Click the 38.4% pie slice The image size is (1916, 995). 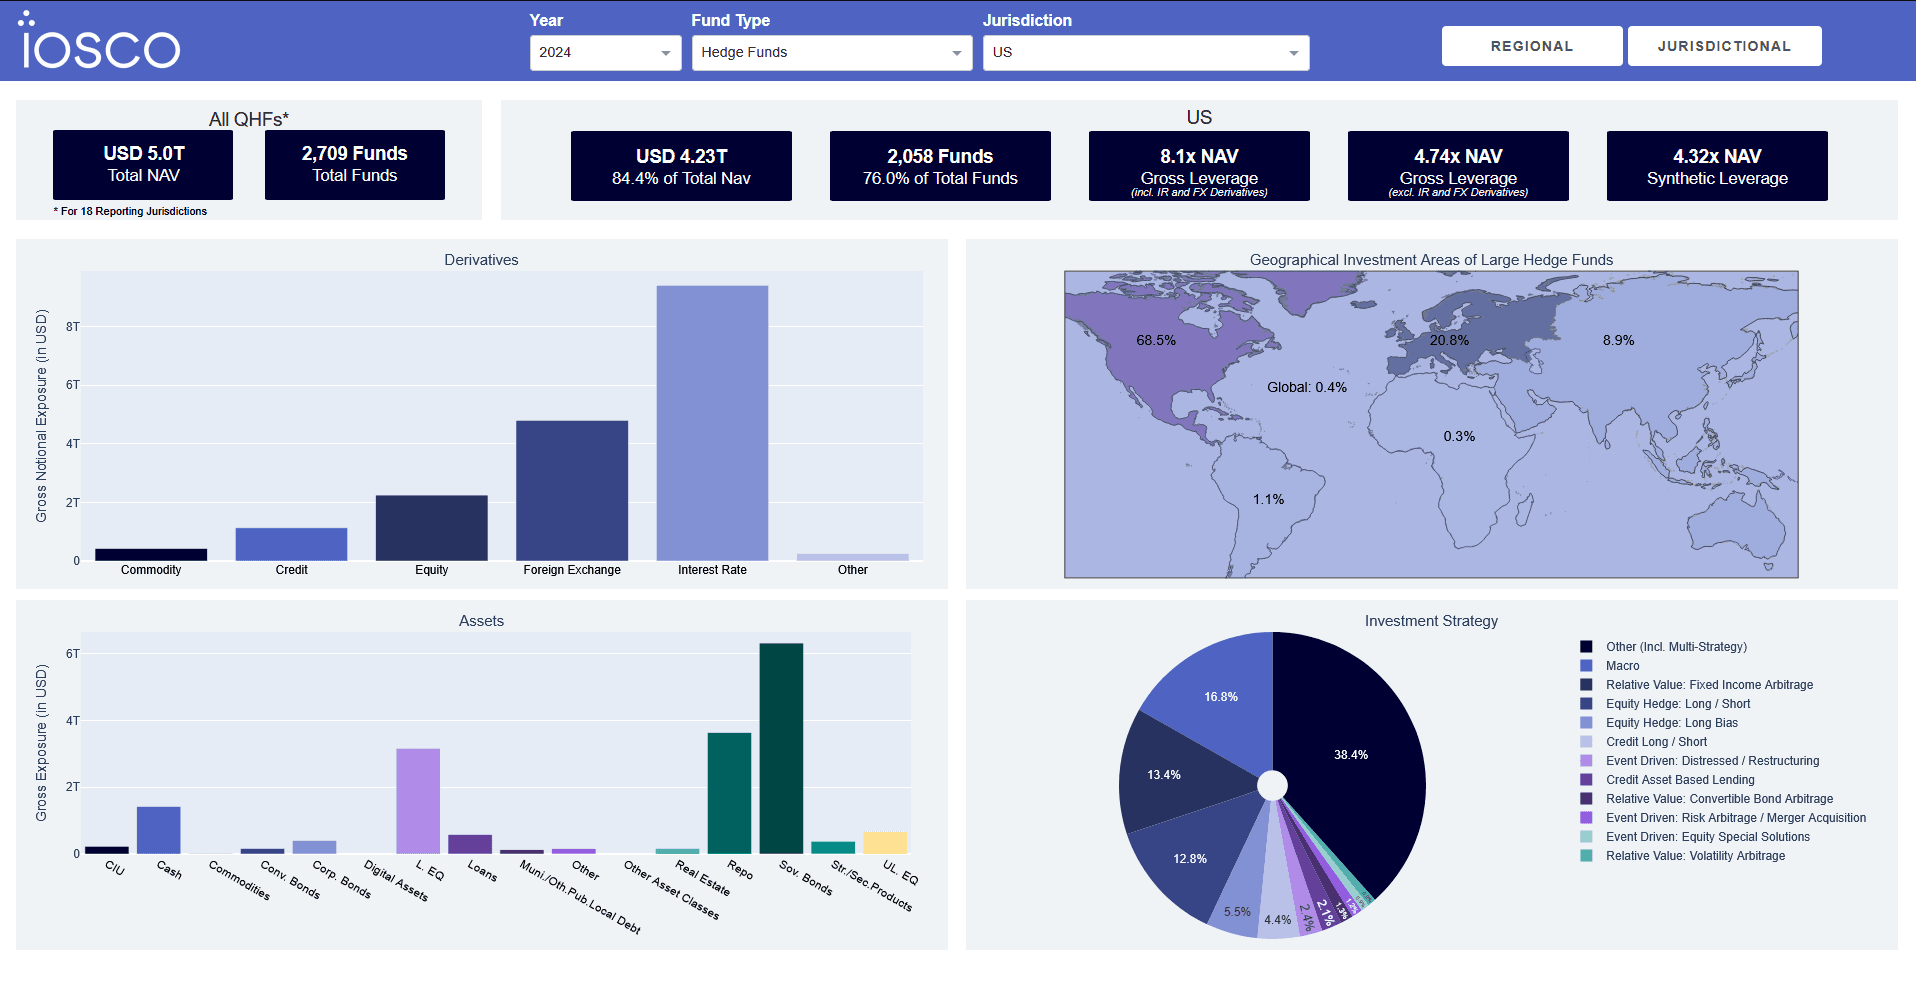tap(1350, 755)
